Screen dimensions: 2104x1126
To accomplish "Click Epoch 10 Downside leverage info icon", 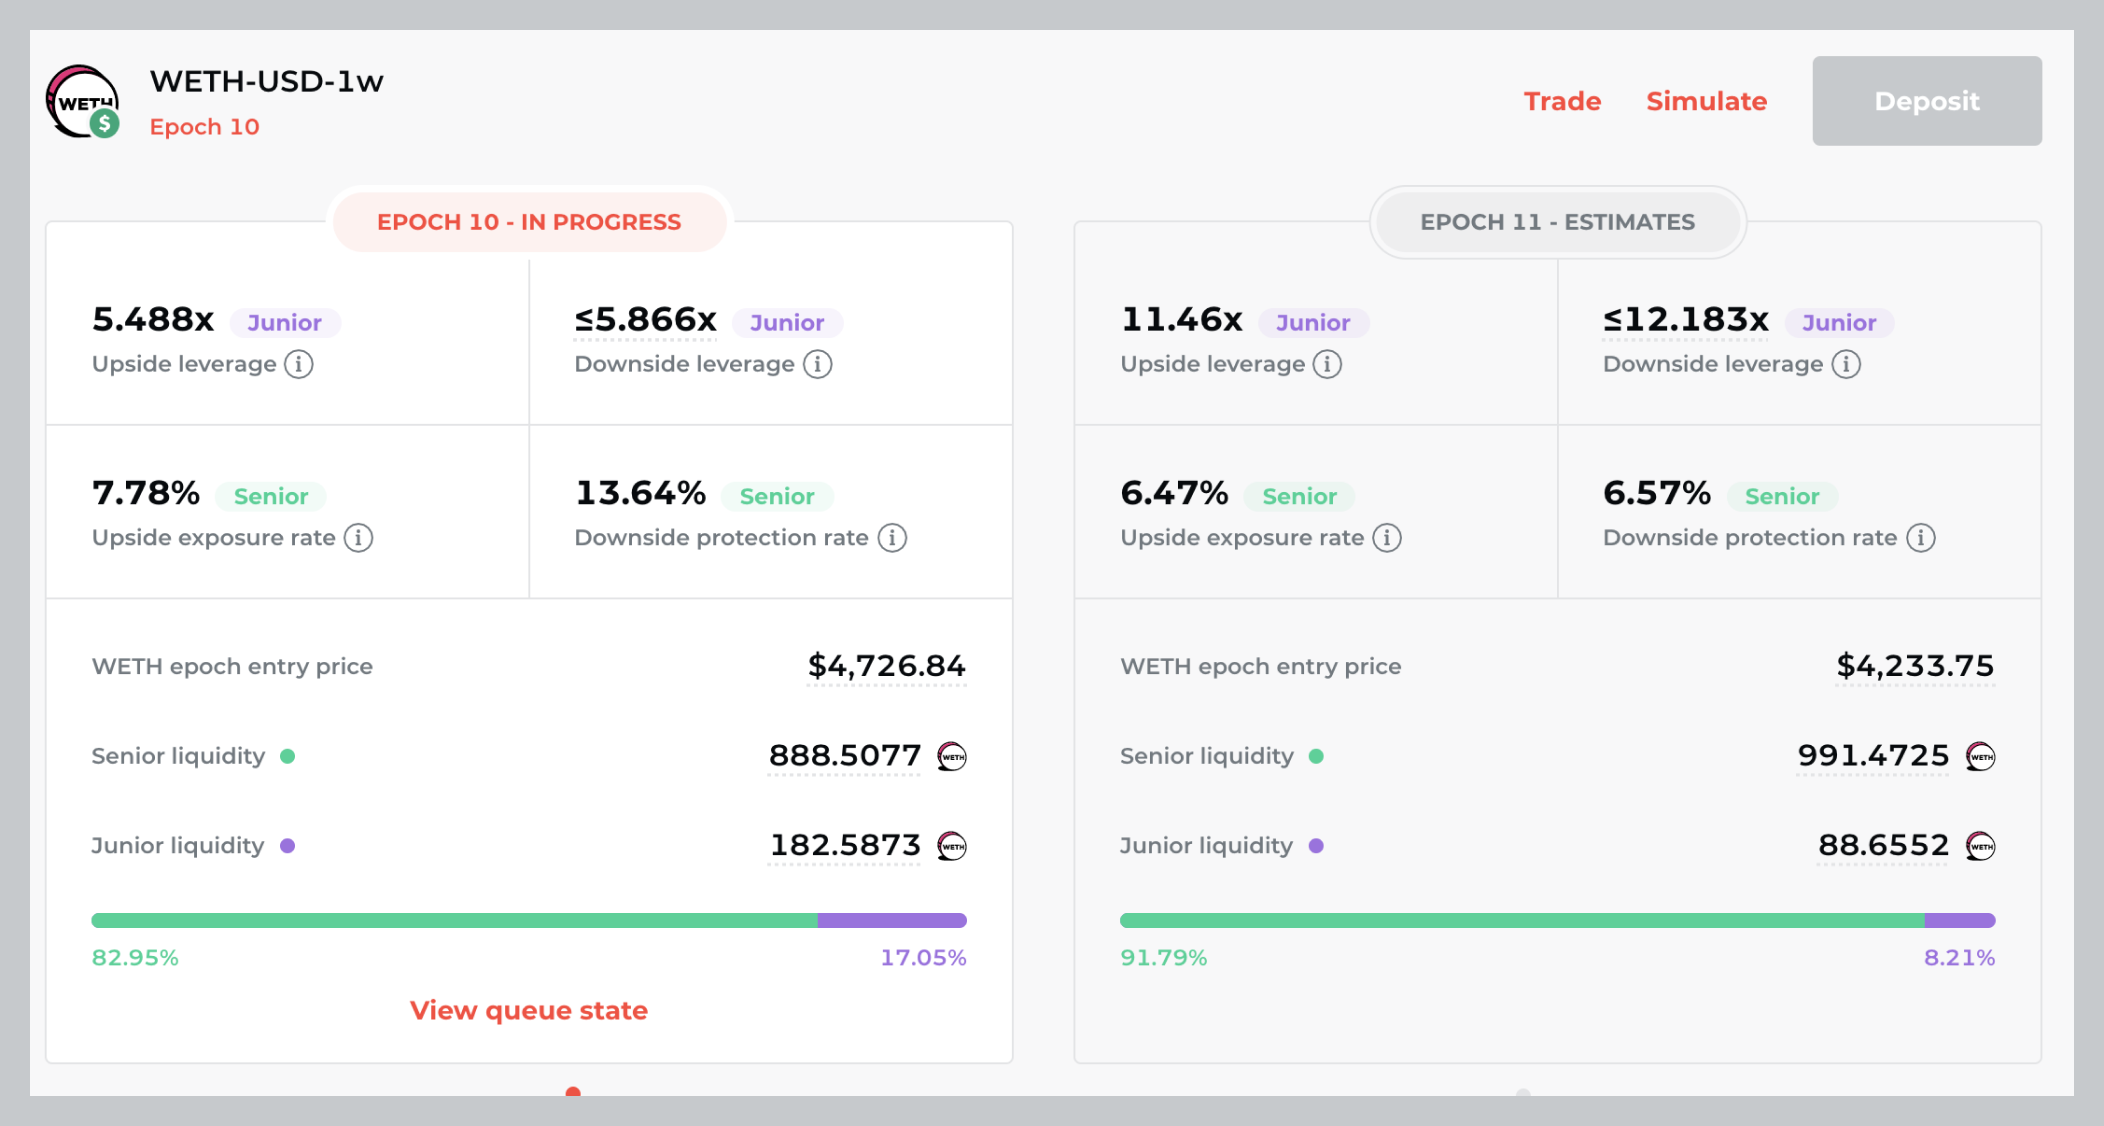I will coord(817,364).
